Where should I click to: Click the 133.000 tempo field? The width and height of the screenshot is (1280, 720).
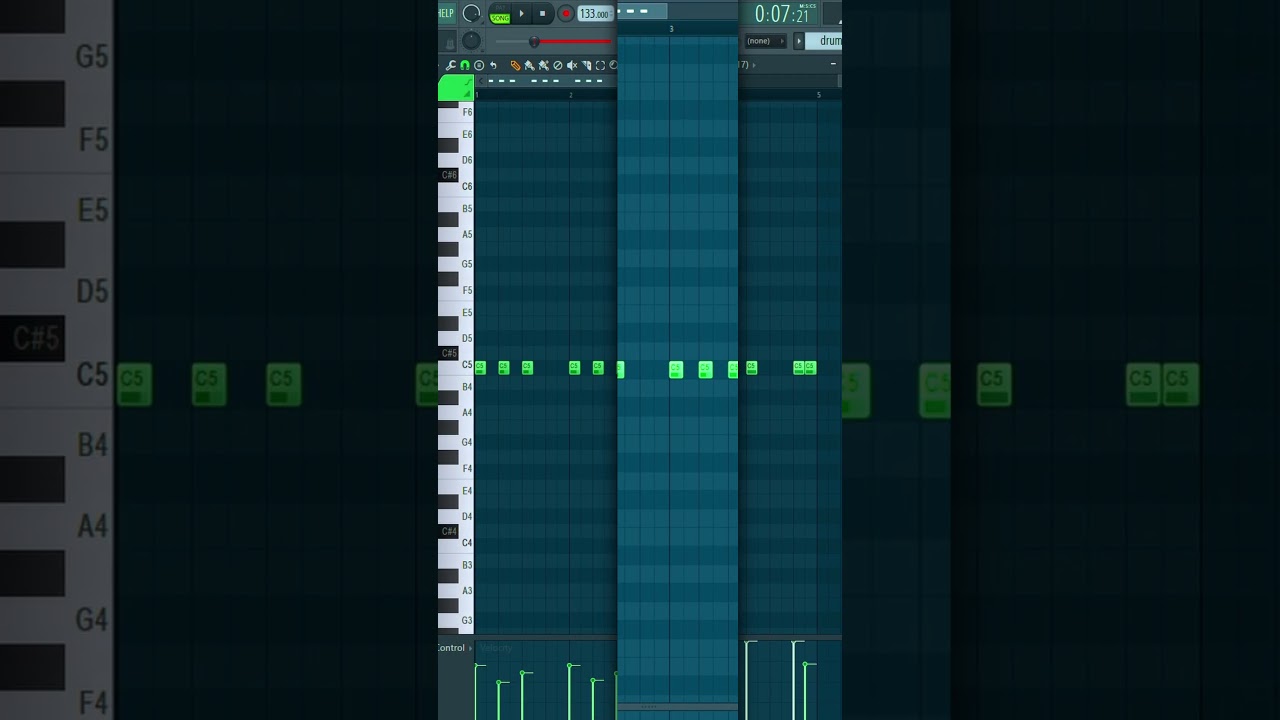595,14
